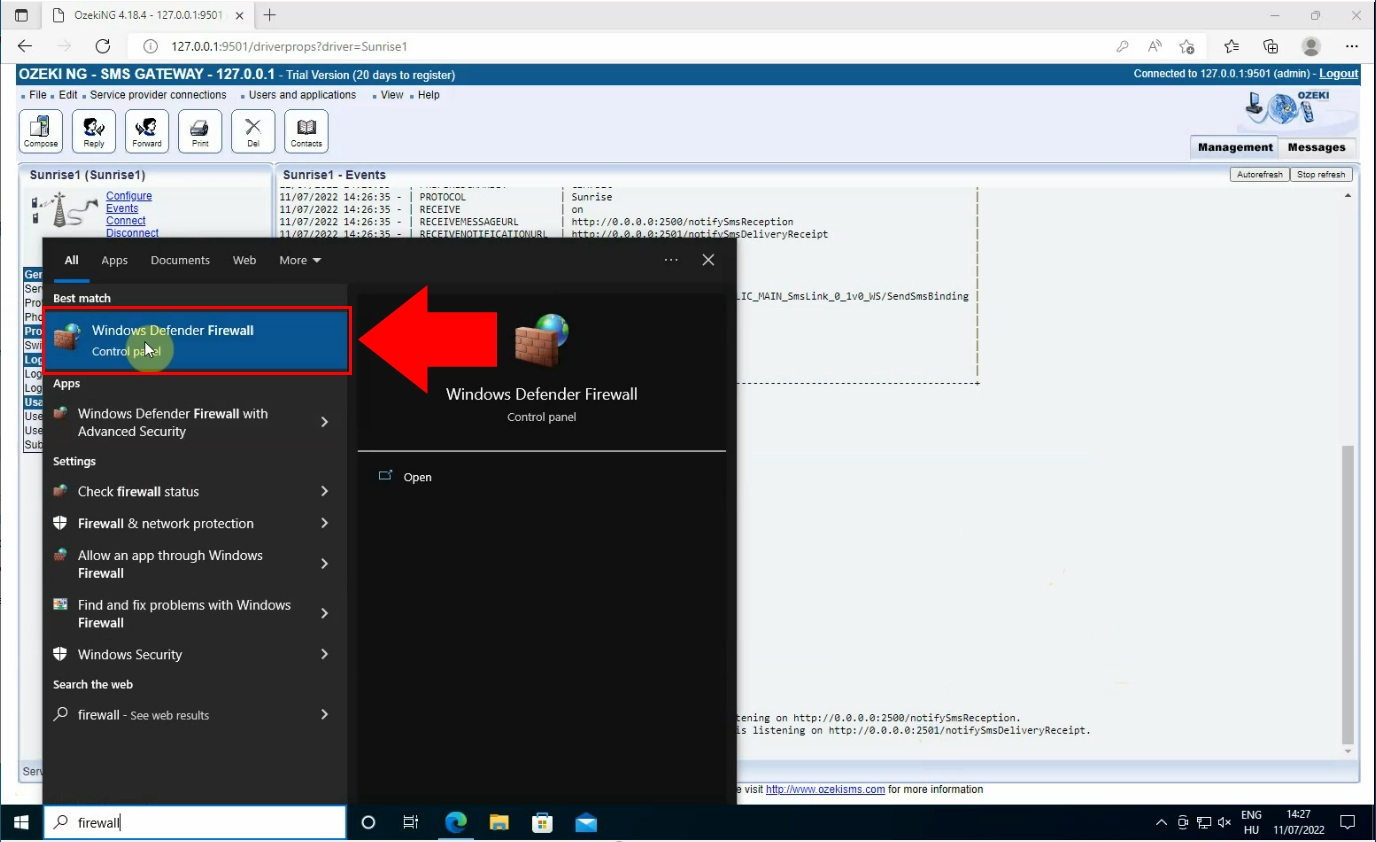Close the Windows search panel
Image resolution: width=1376 pixels, height=842 pixels.
(708, 260)
